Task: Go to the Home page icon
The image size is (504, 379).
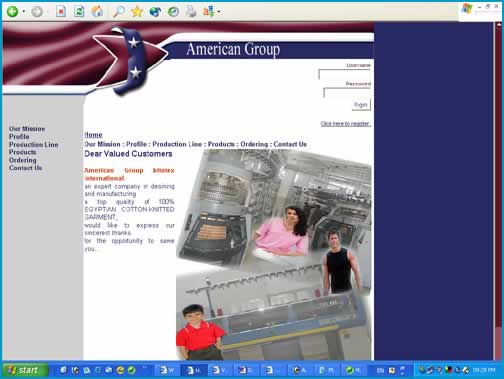Action: (x=97, y=11)
